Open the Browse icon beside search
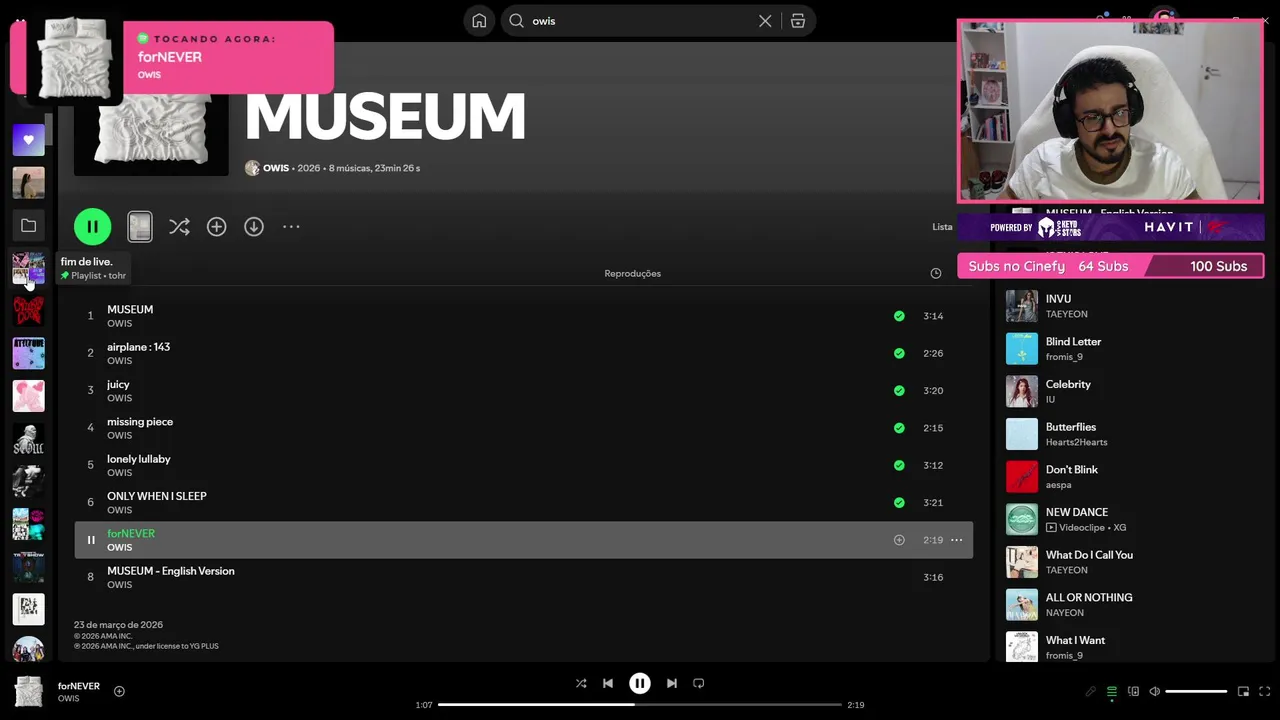1280x720 pixels. click(x=798, y=21)
